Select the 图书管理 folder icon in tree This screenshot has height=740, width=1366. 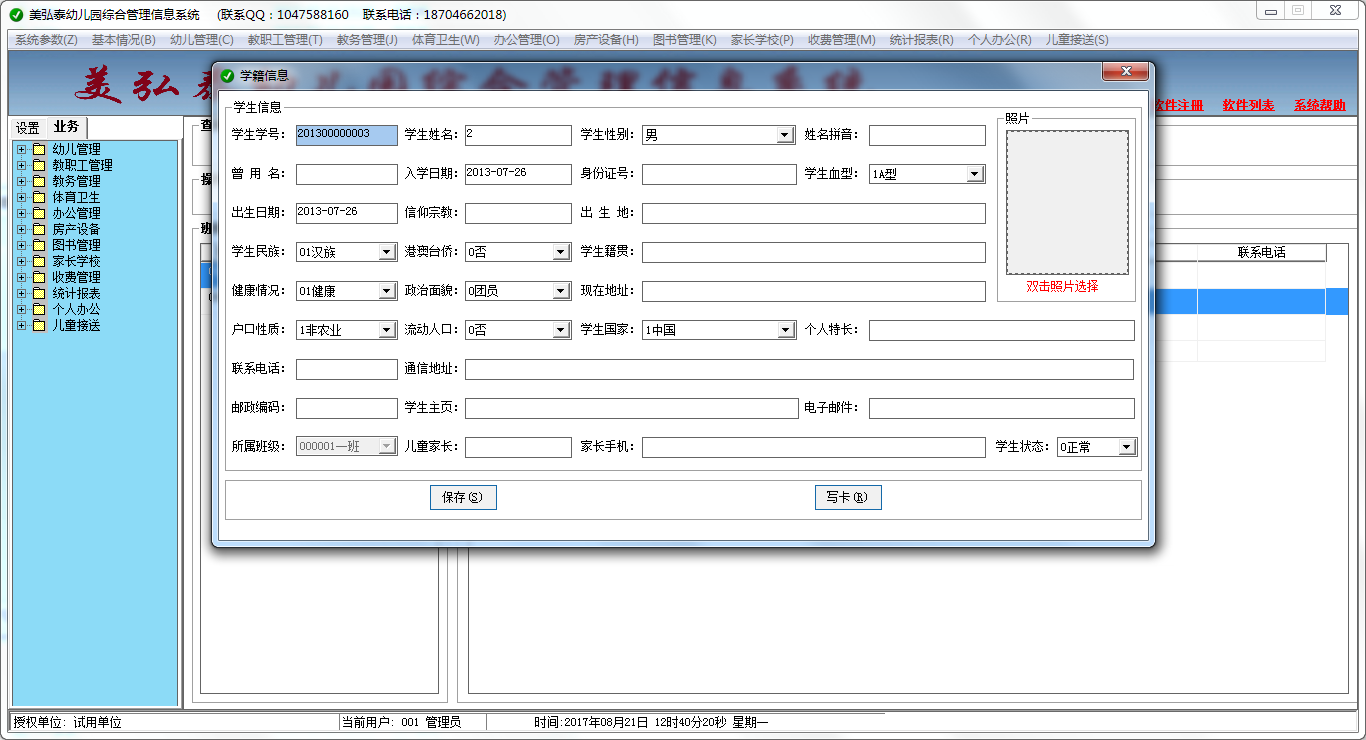pos(39,245)
